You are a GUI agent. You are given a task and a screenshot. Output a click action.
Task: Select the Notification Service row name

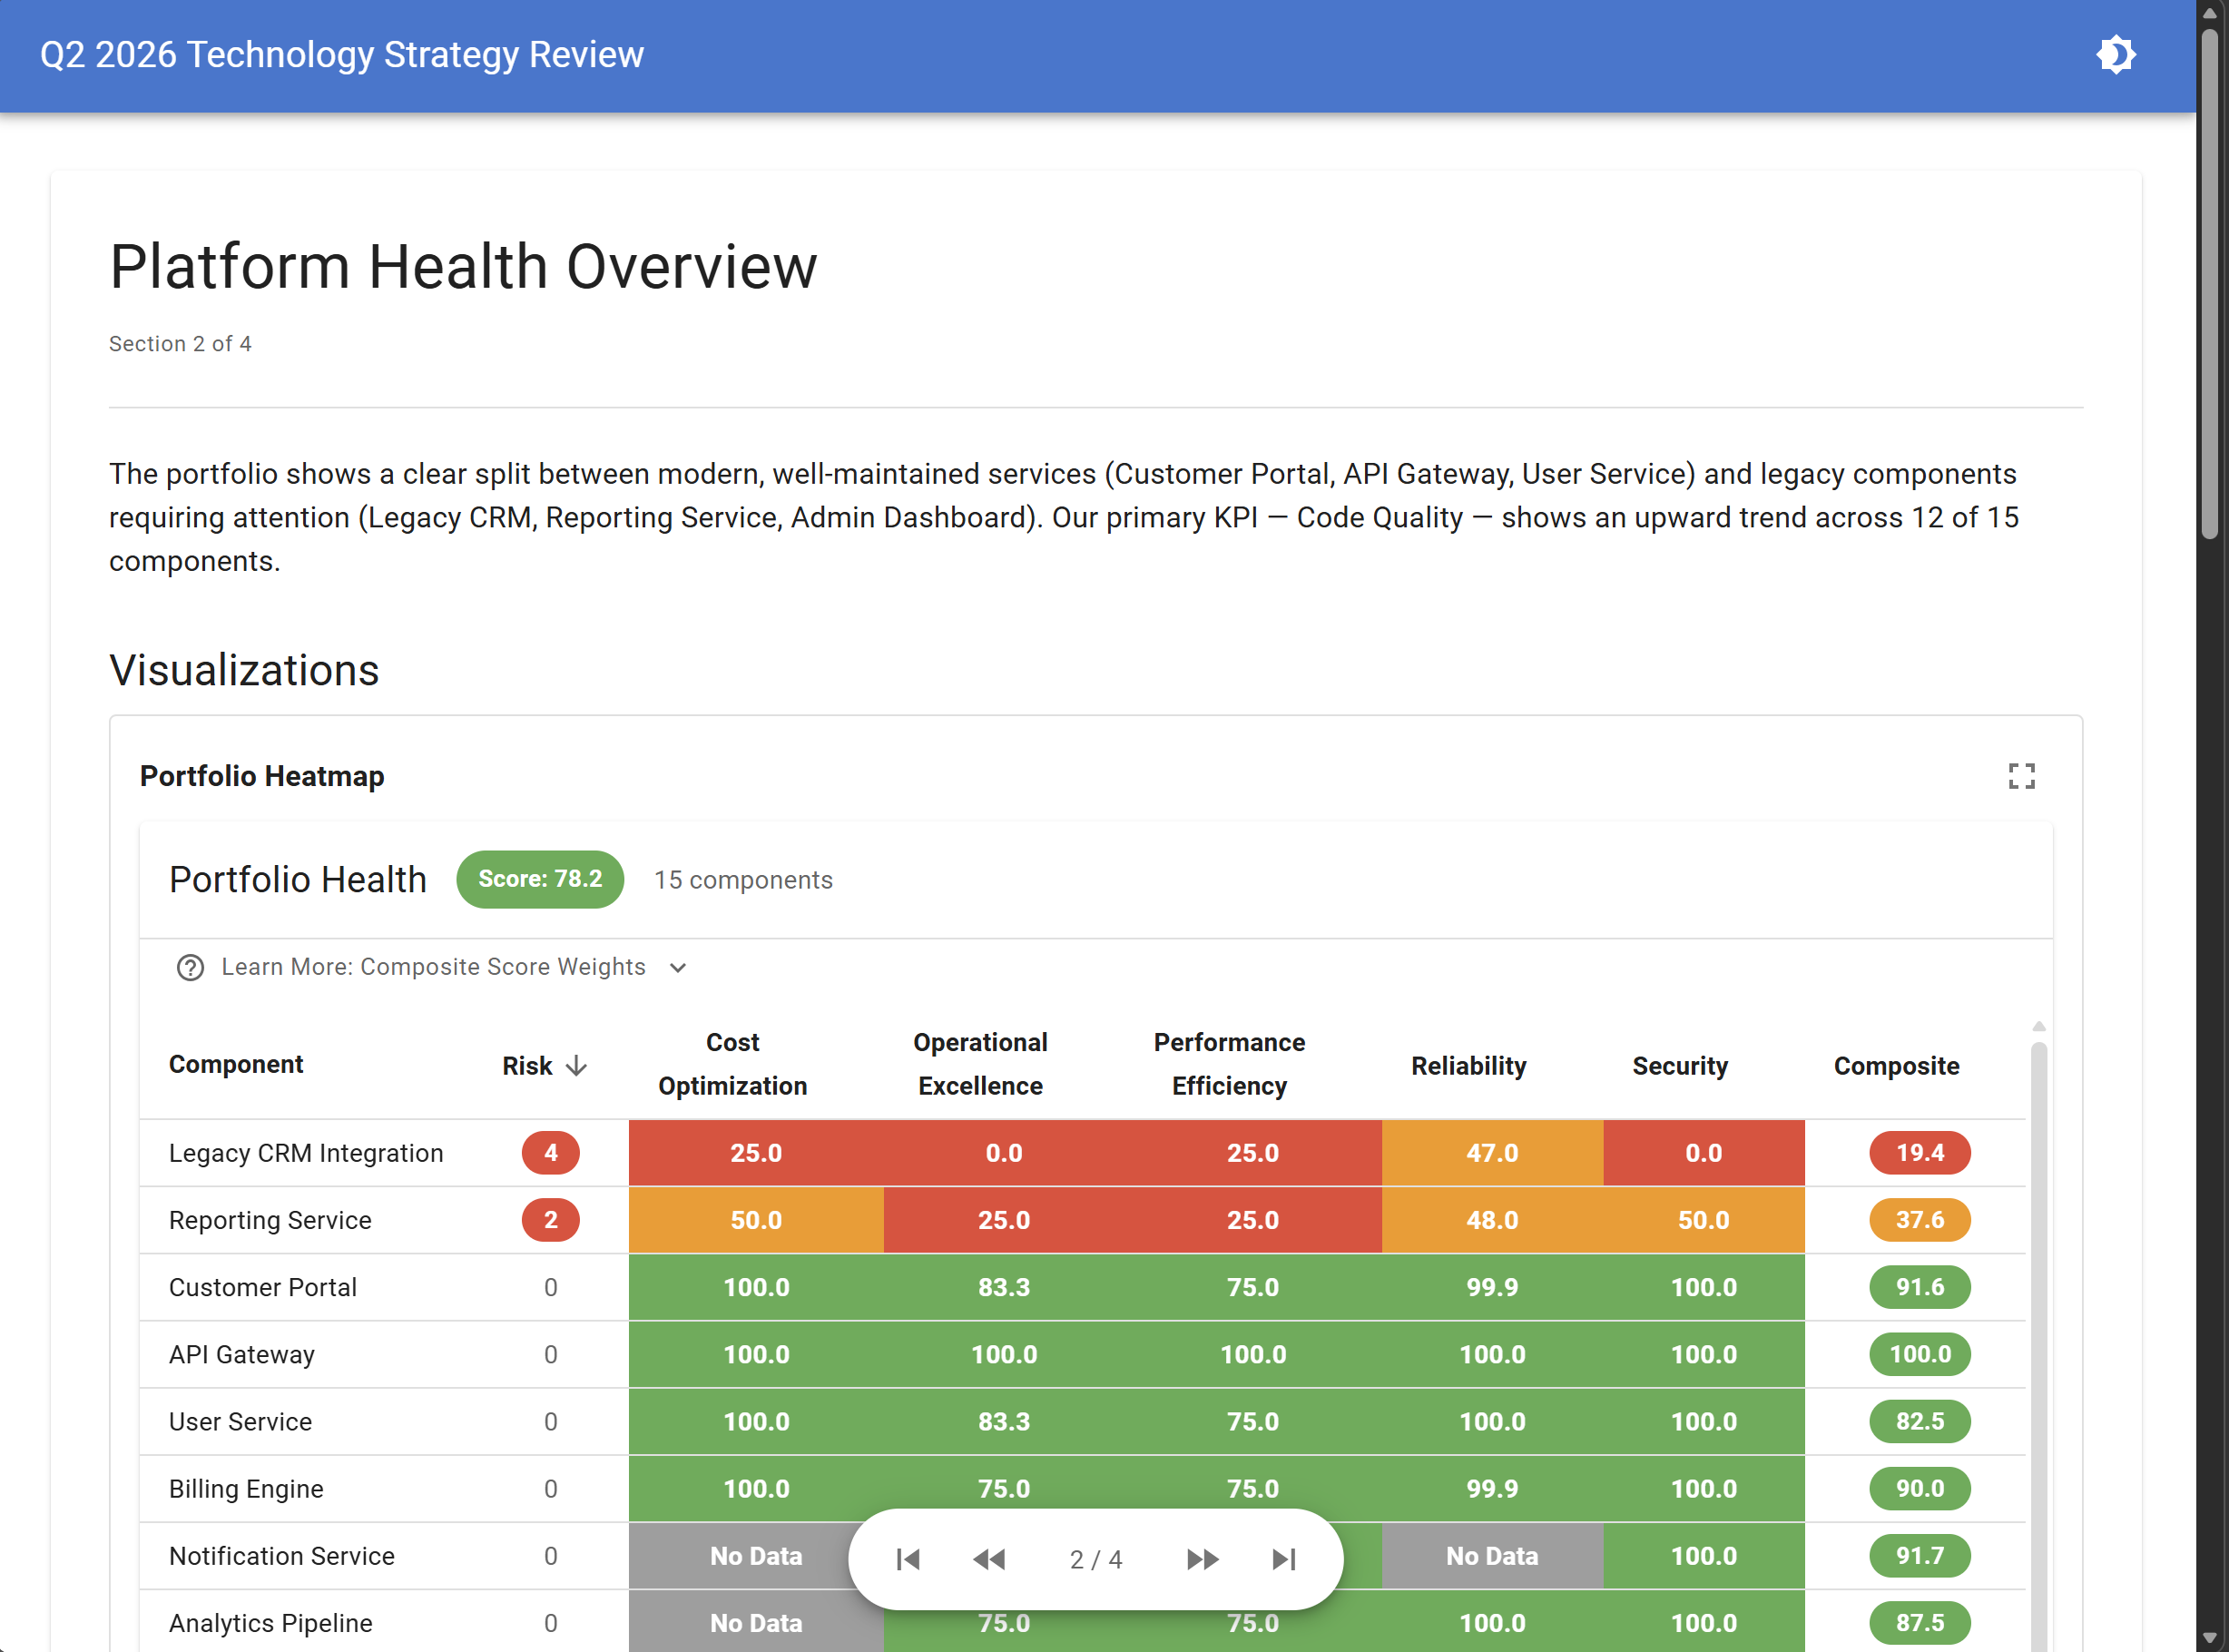[282, 1556]
